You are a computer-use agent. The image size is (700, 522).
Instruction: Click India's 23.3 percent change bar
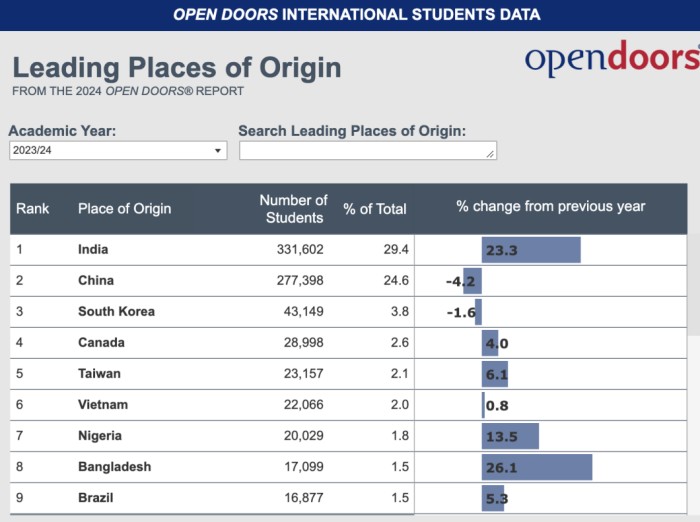coord(530,250)
